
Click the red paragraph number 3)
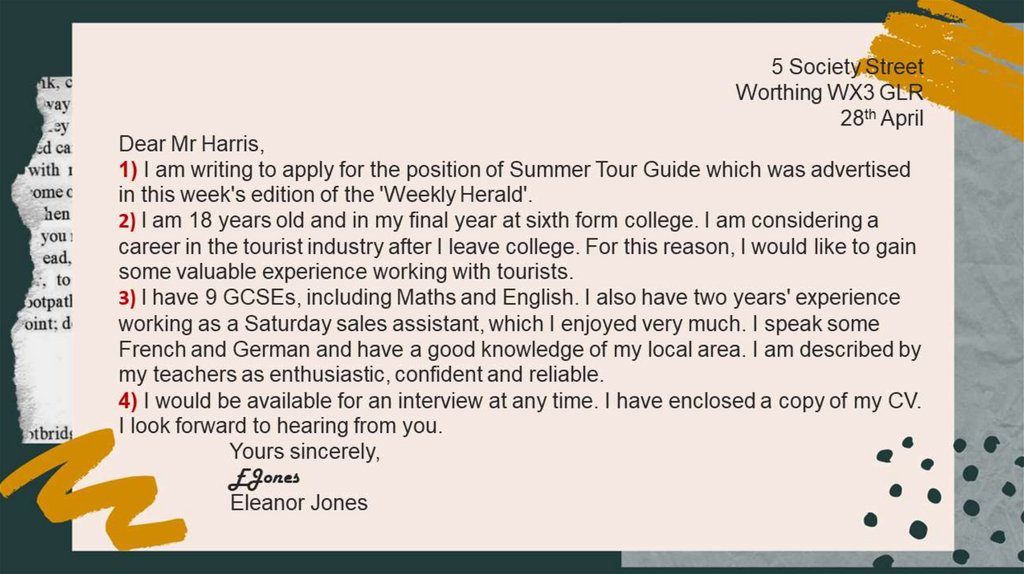pyautogui.click(x=127, y=298)
